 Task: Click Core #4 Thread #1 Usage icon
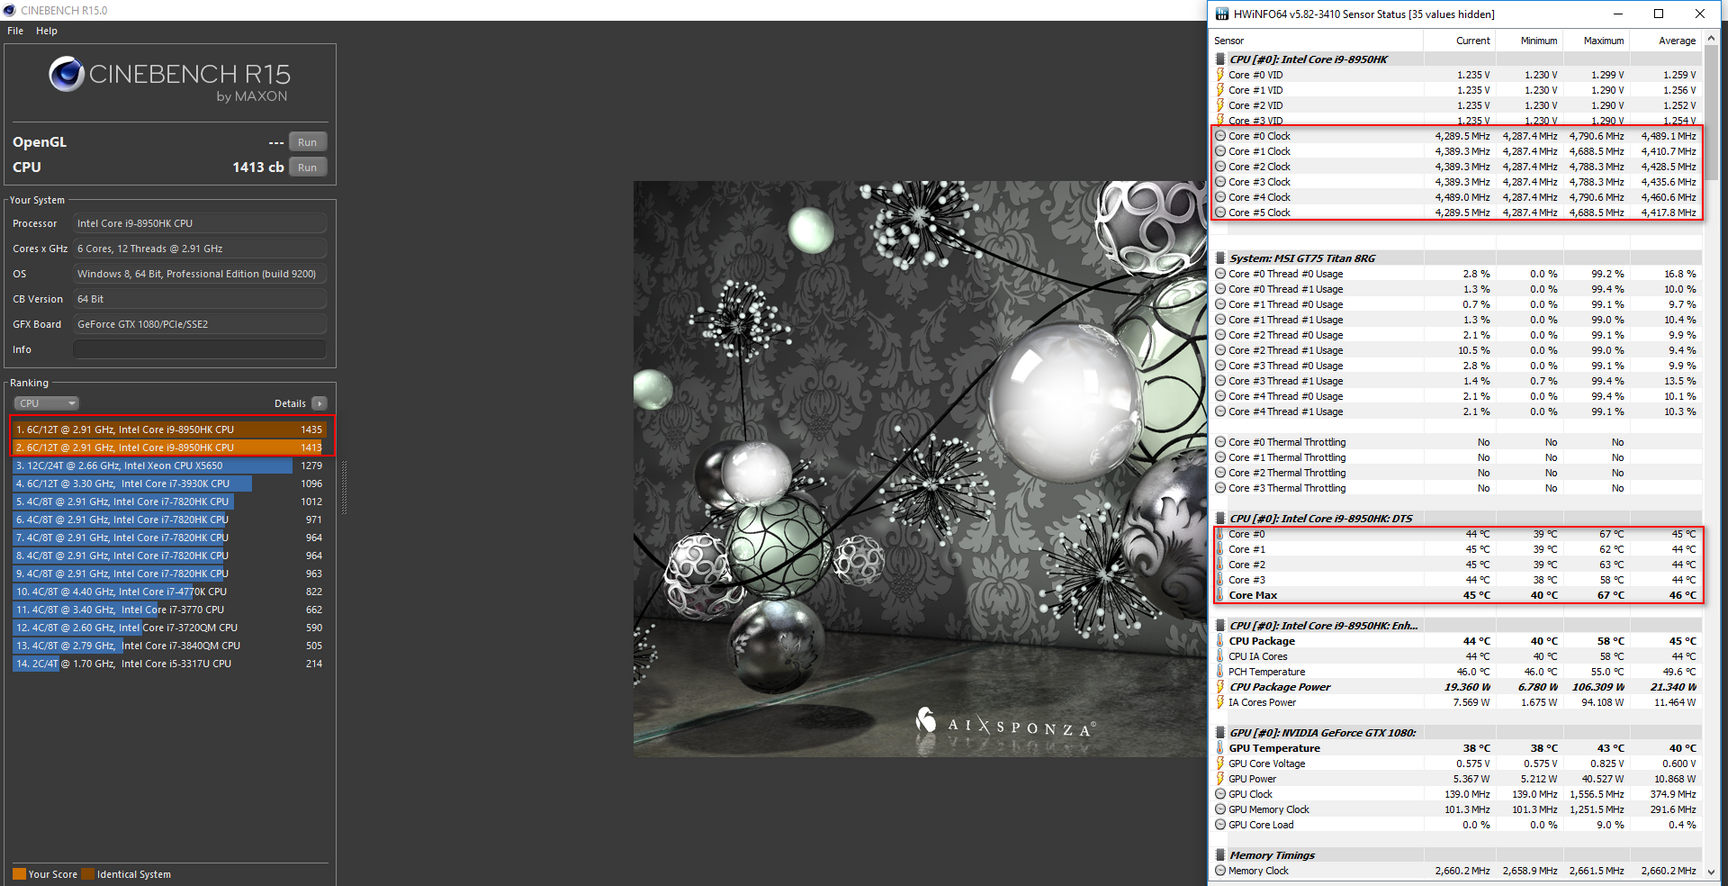[x=1220, y=411]
